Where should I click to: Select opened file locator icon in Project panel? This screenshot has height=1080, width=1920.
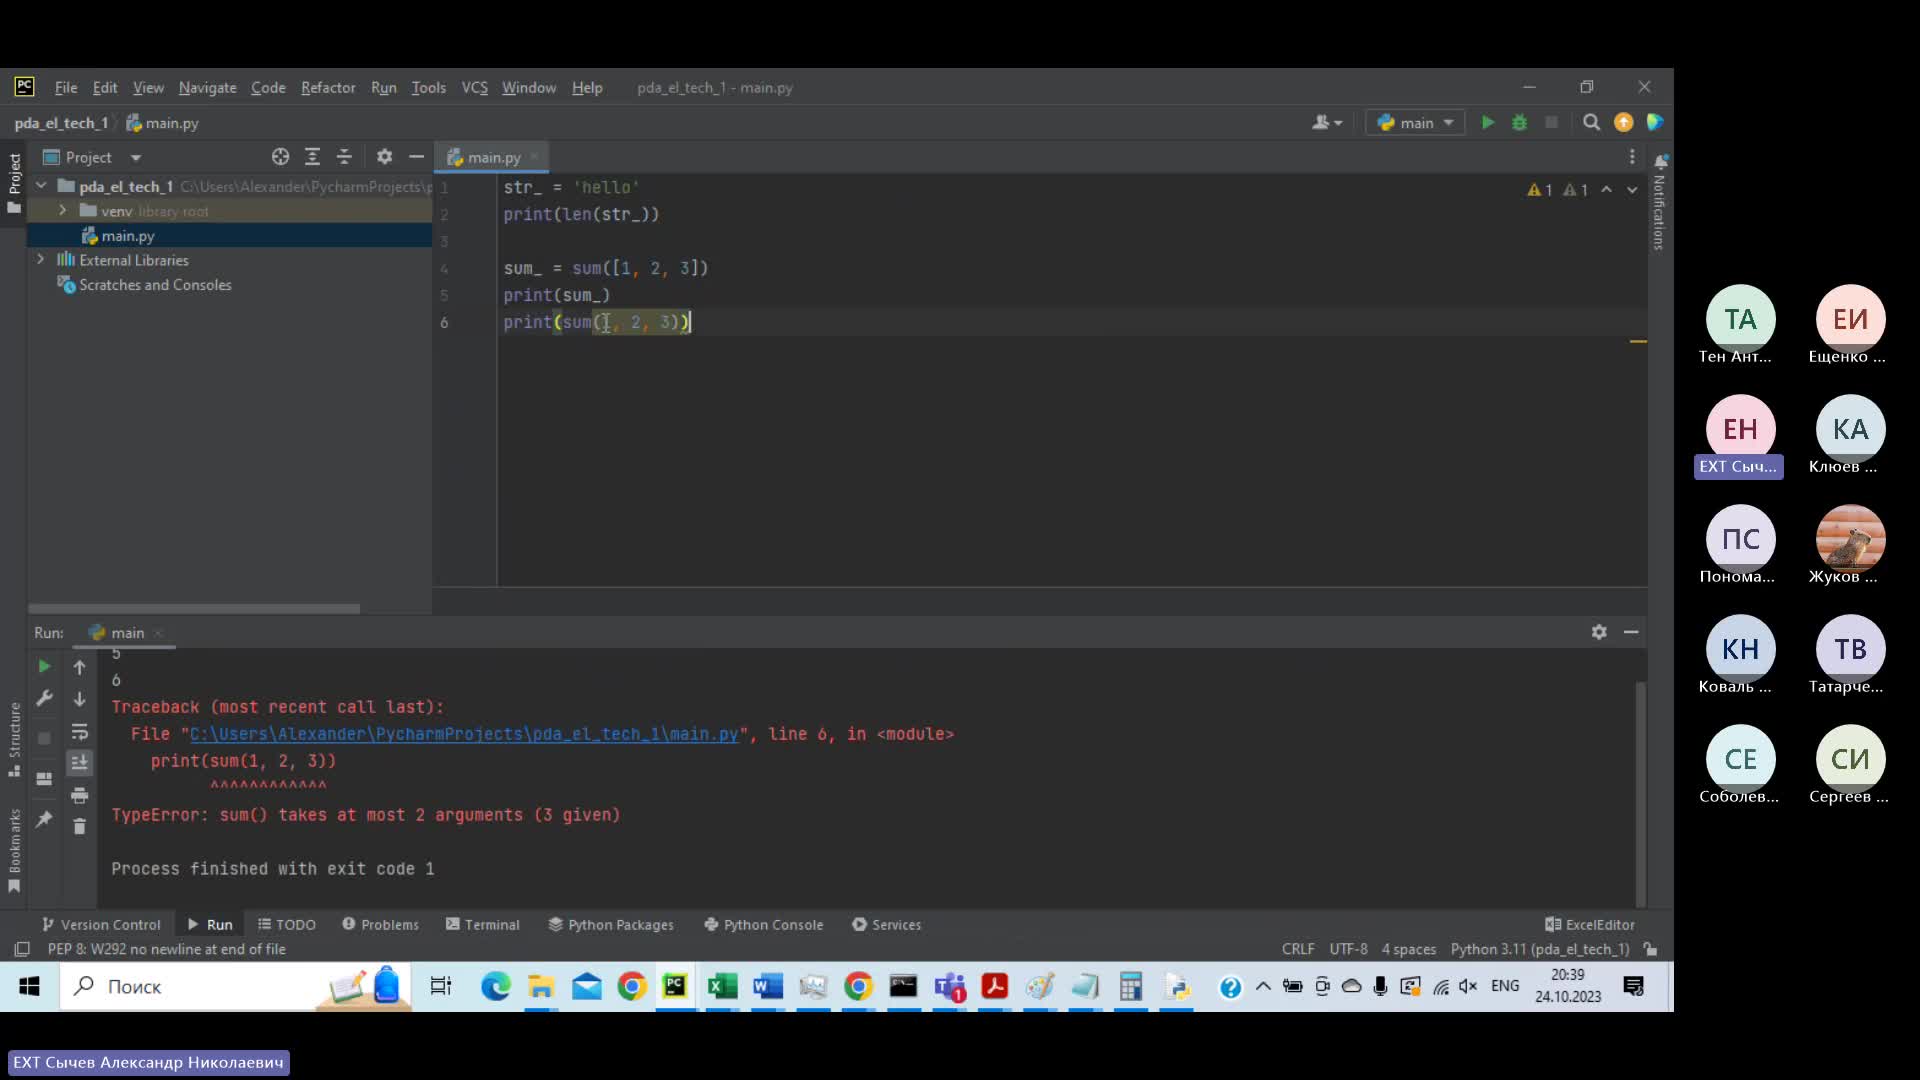click(x=280, y=157)
